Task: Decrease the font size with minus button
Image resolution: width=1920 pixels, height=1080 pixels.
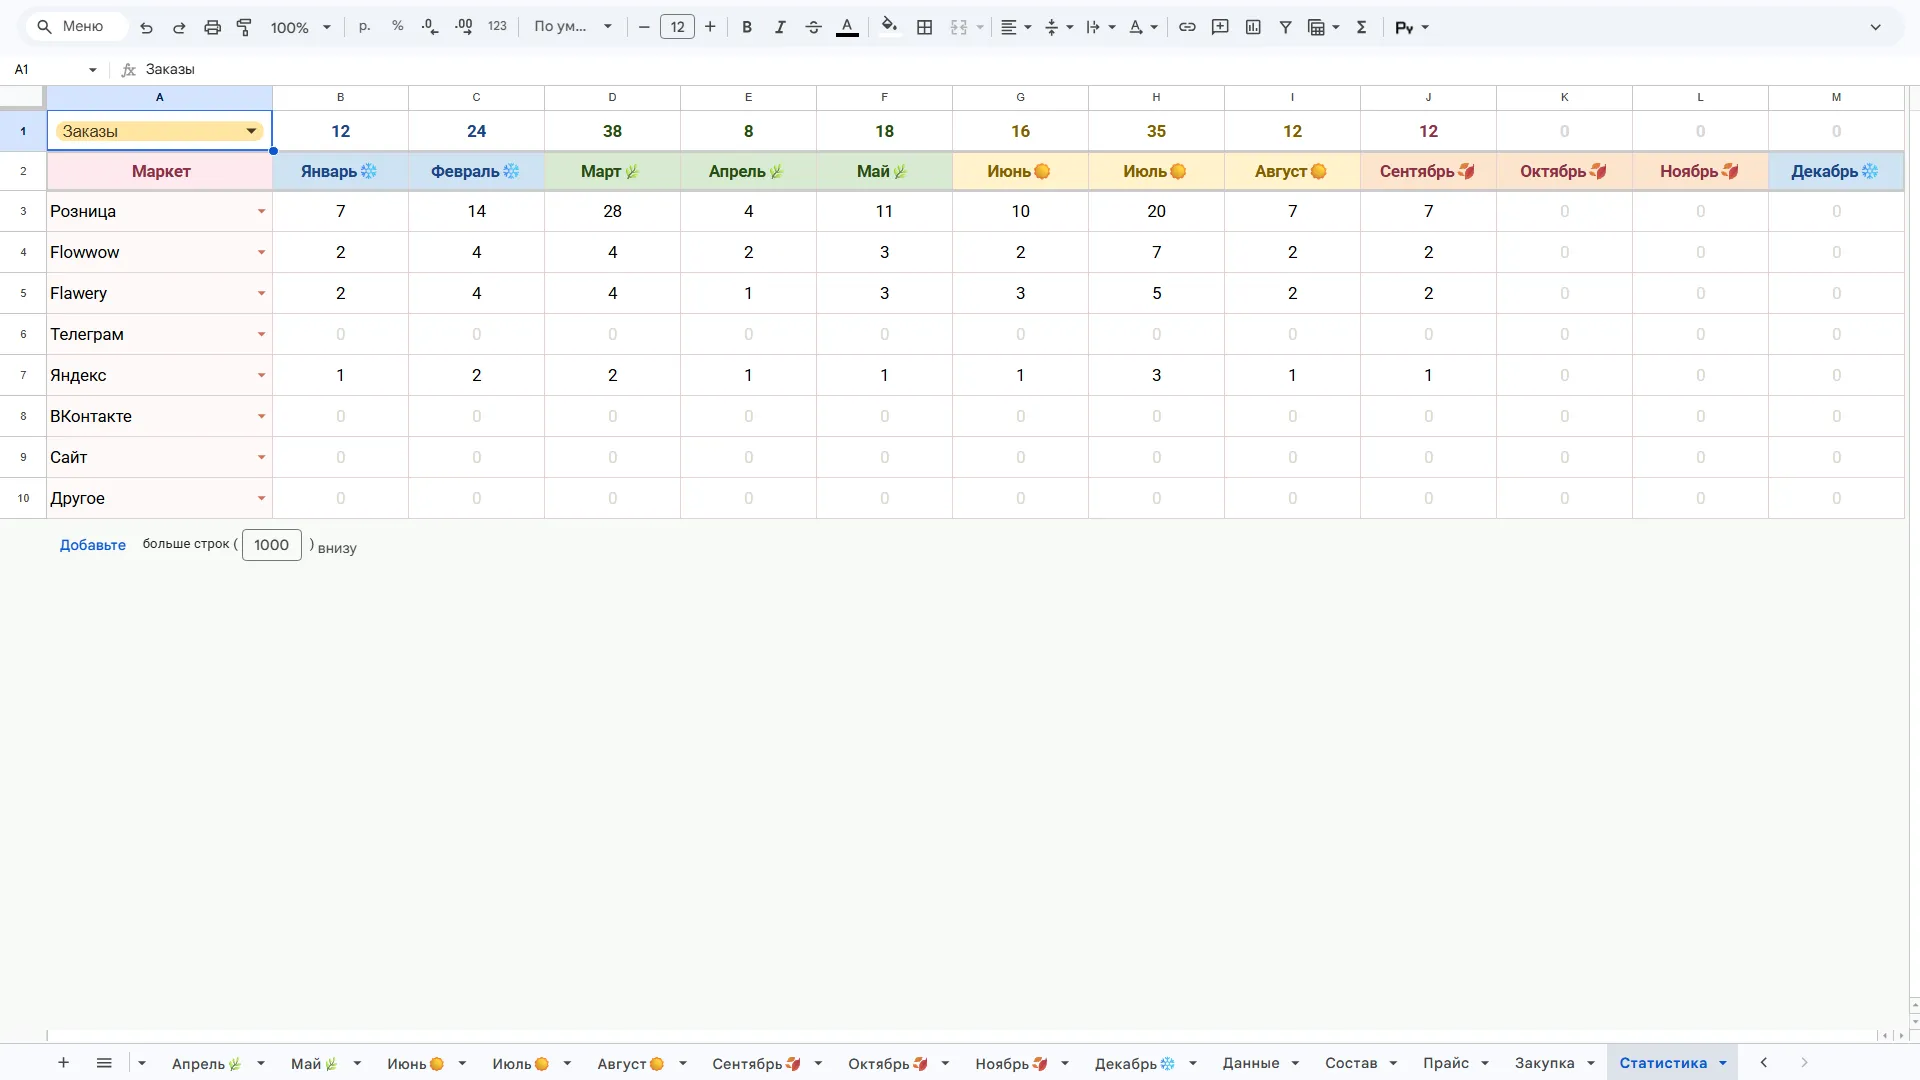Action: [x=644, y=27]
